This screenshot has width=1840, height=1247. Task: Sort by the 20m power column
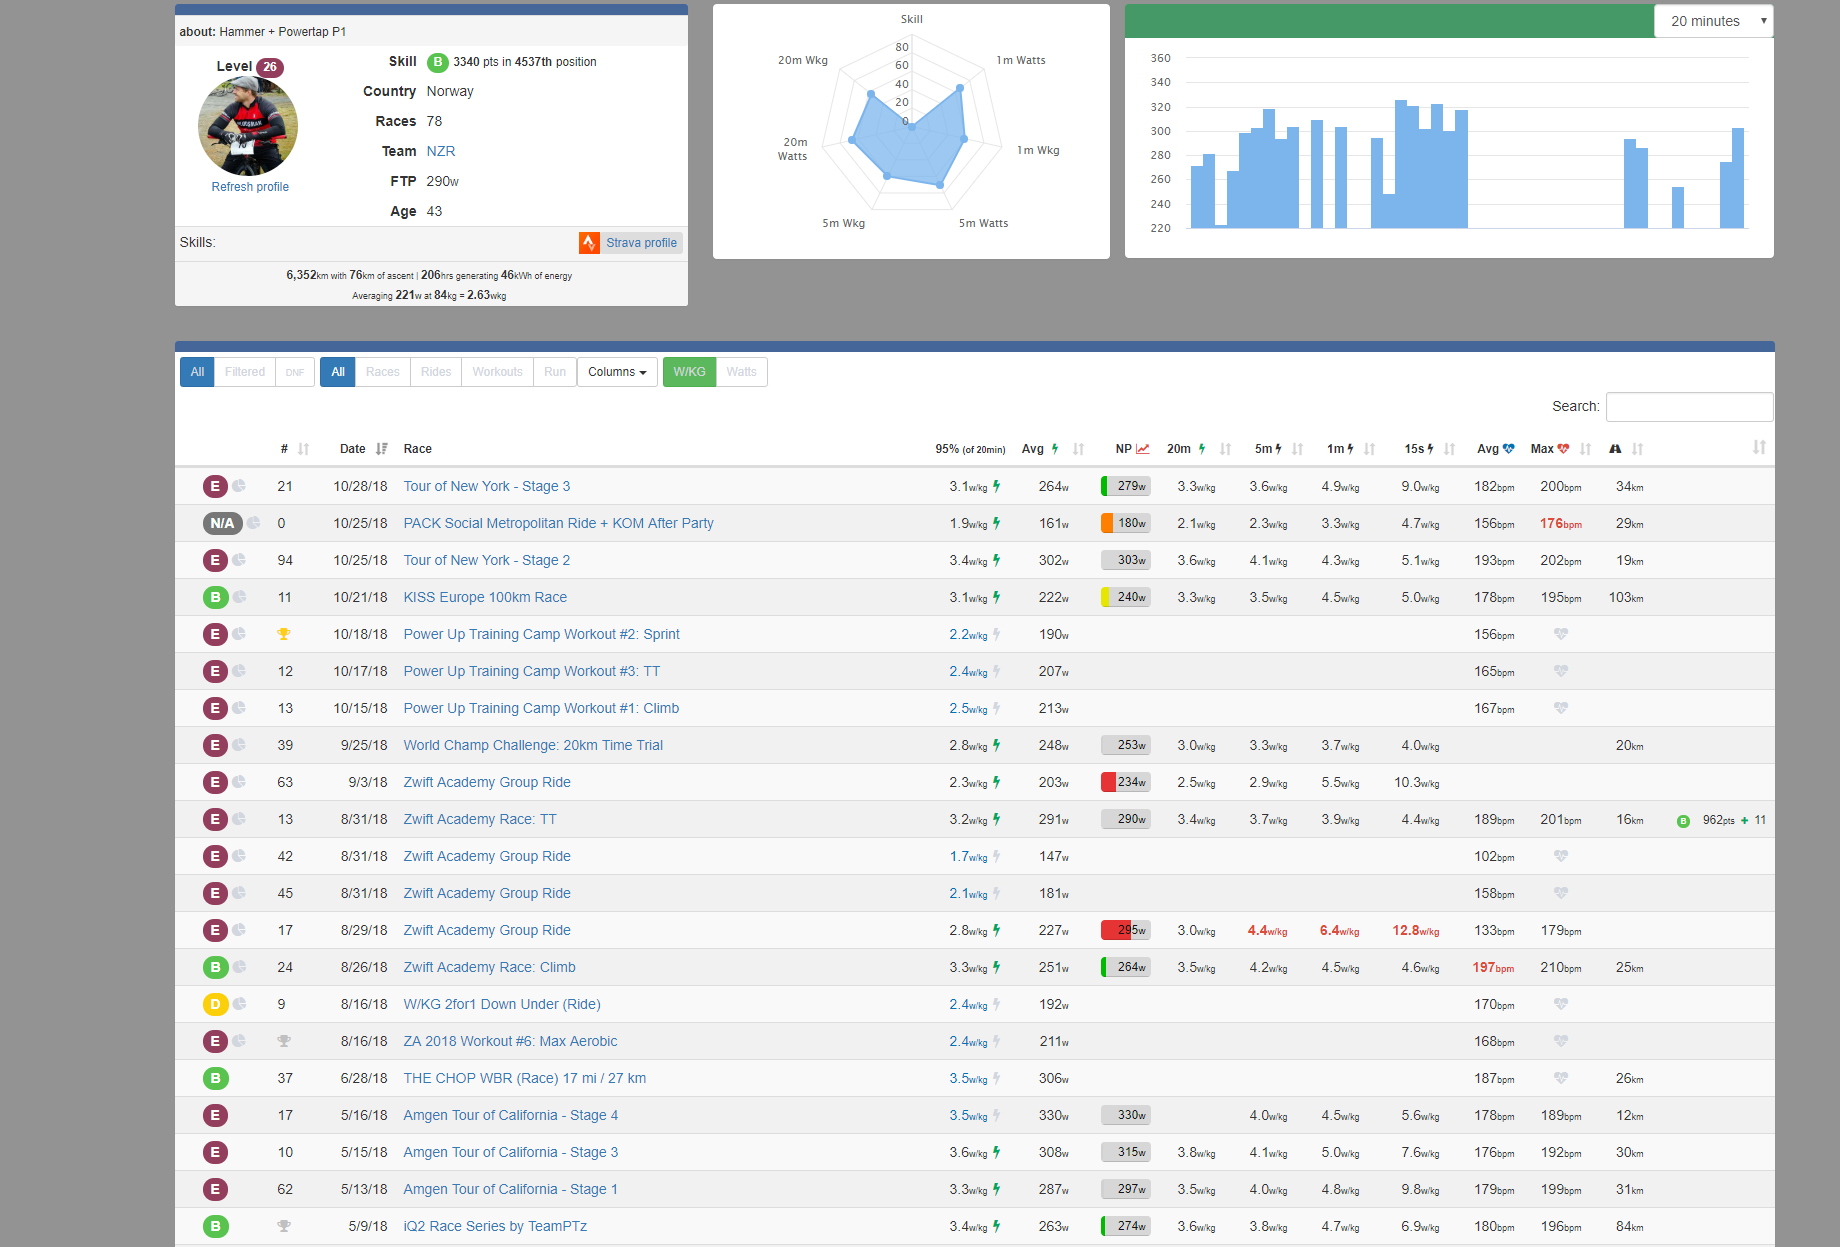tap(1225, 449)
